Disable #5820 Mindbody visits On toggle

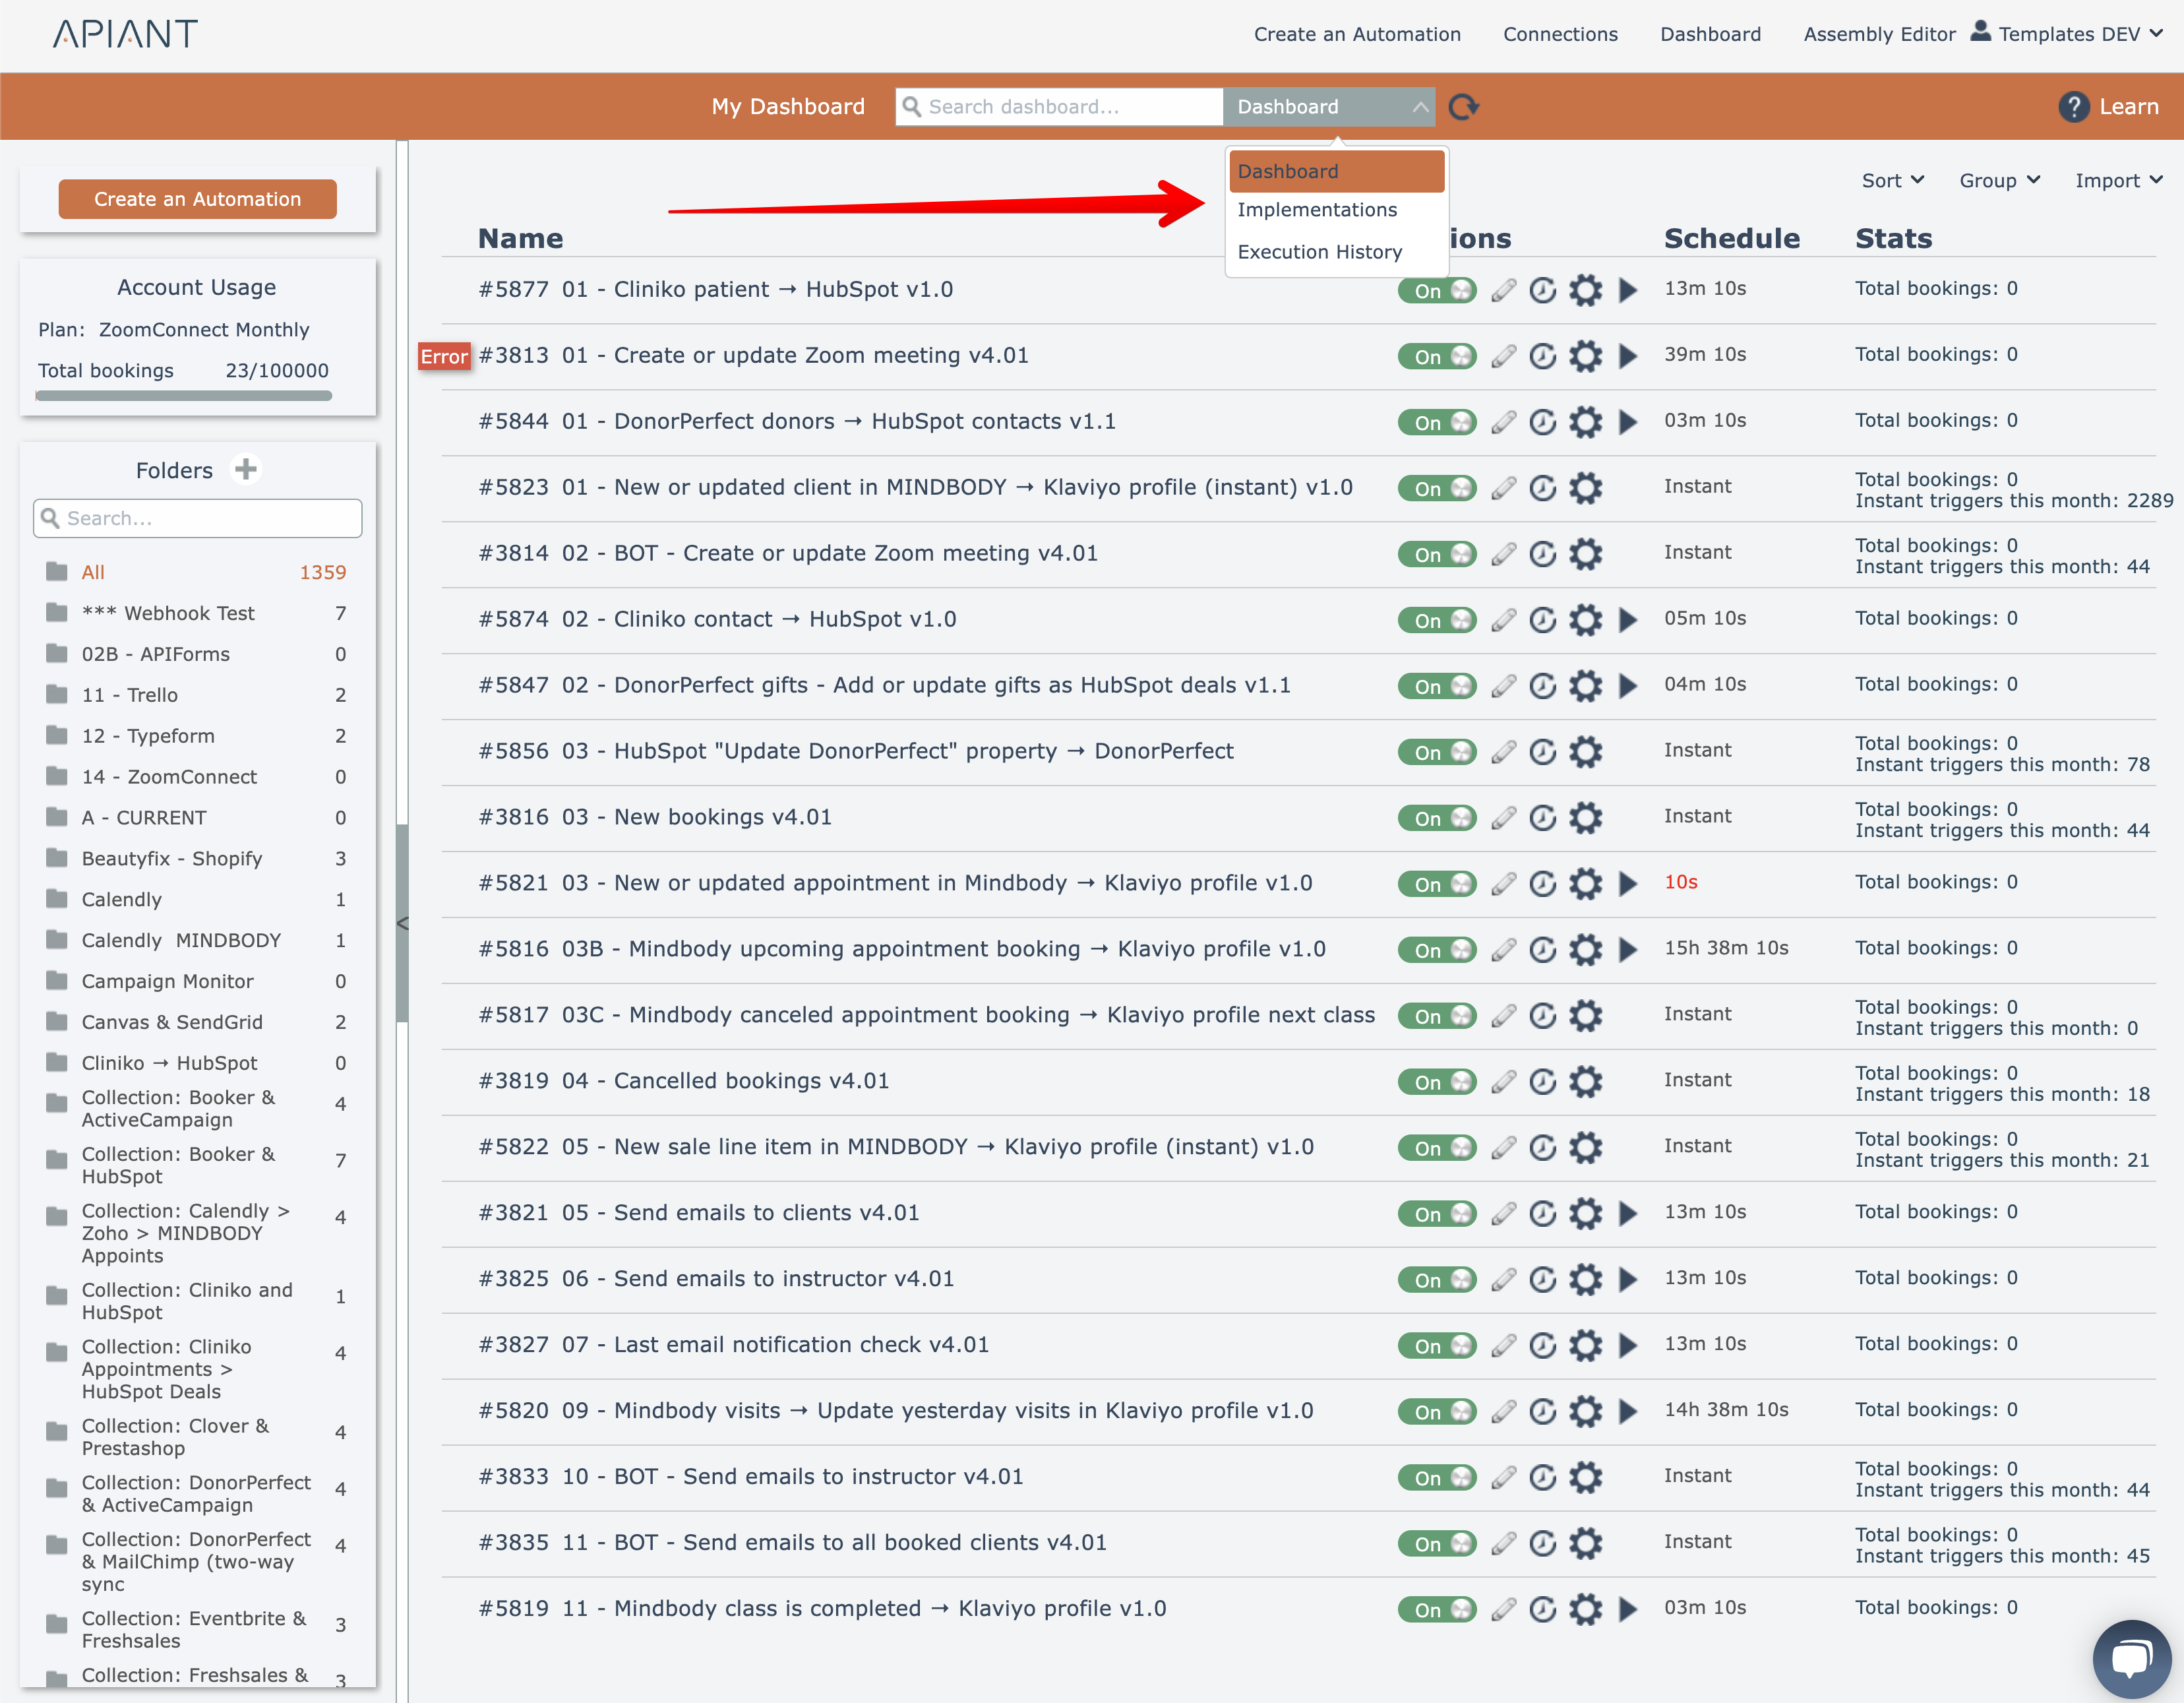[x=1437, y=1412]
